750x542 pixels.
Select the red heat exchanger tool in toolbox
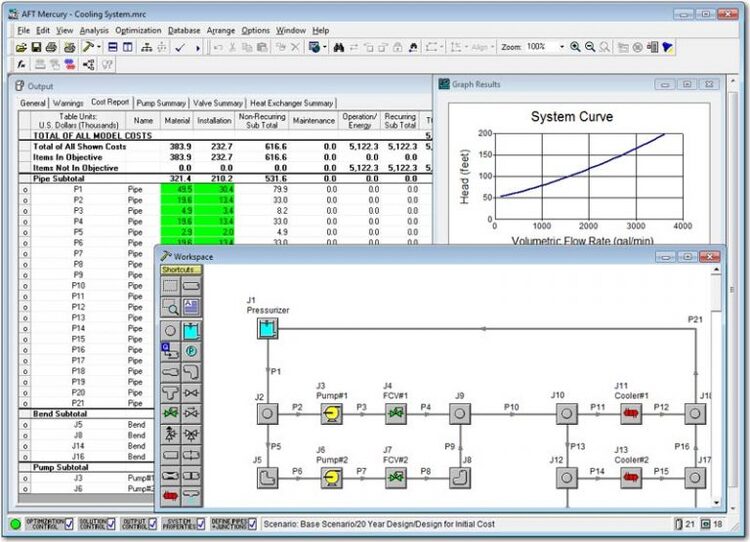(x=170, y=495)
